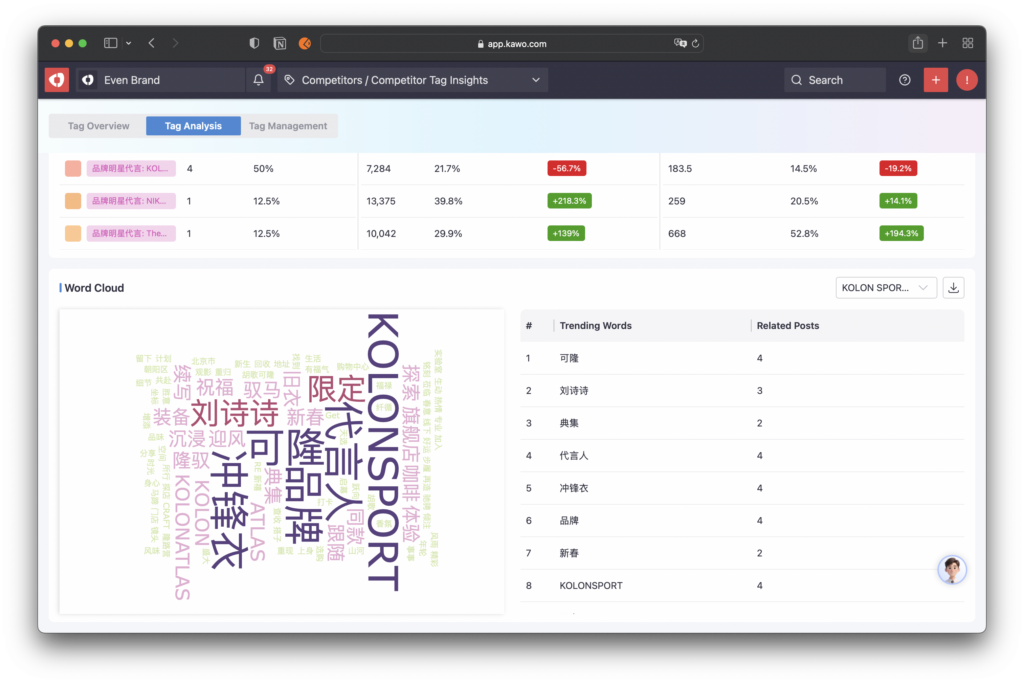Click the red plus create button
The width and height of the screenshot is (1024, 683).
[x=935, y=80]
